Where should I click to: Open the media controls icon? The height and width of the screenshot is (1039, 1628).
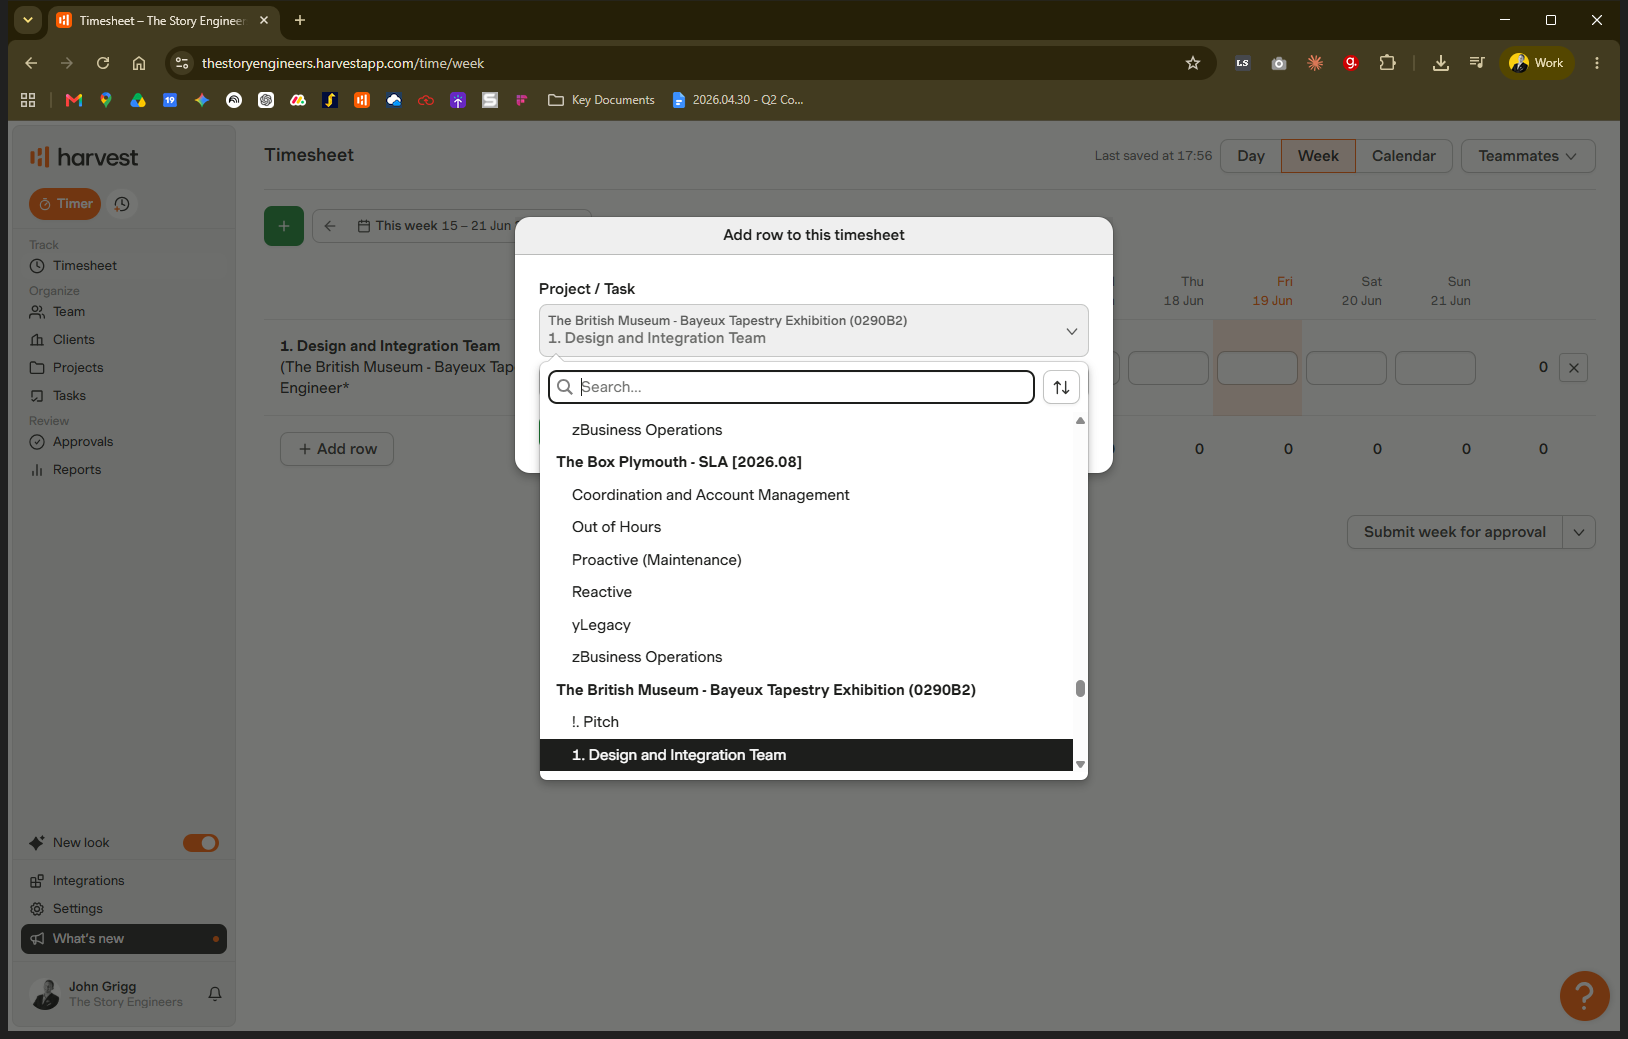(x=1477, y=63)
